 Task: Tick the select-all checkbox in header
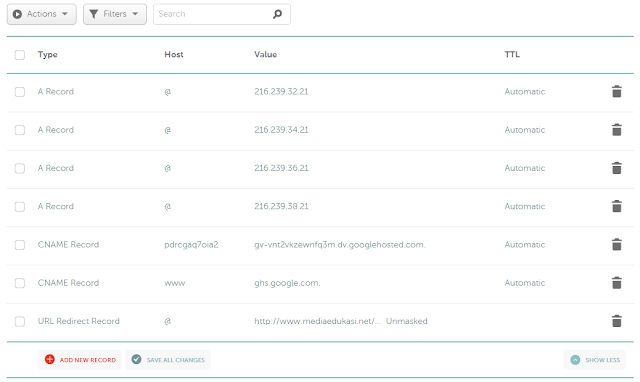point(20,55)
